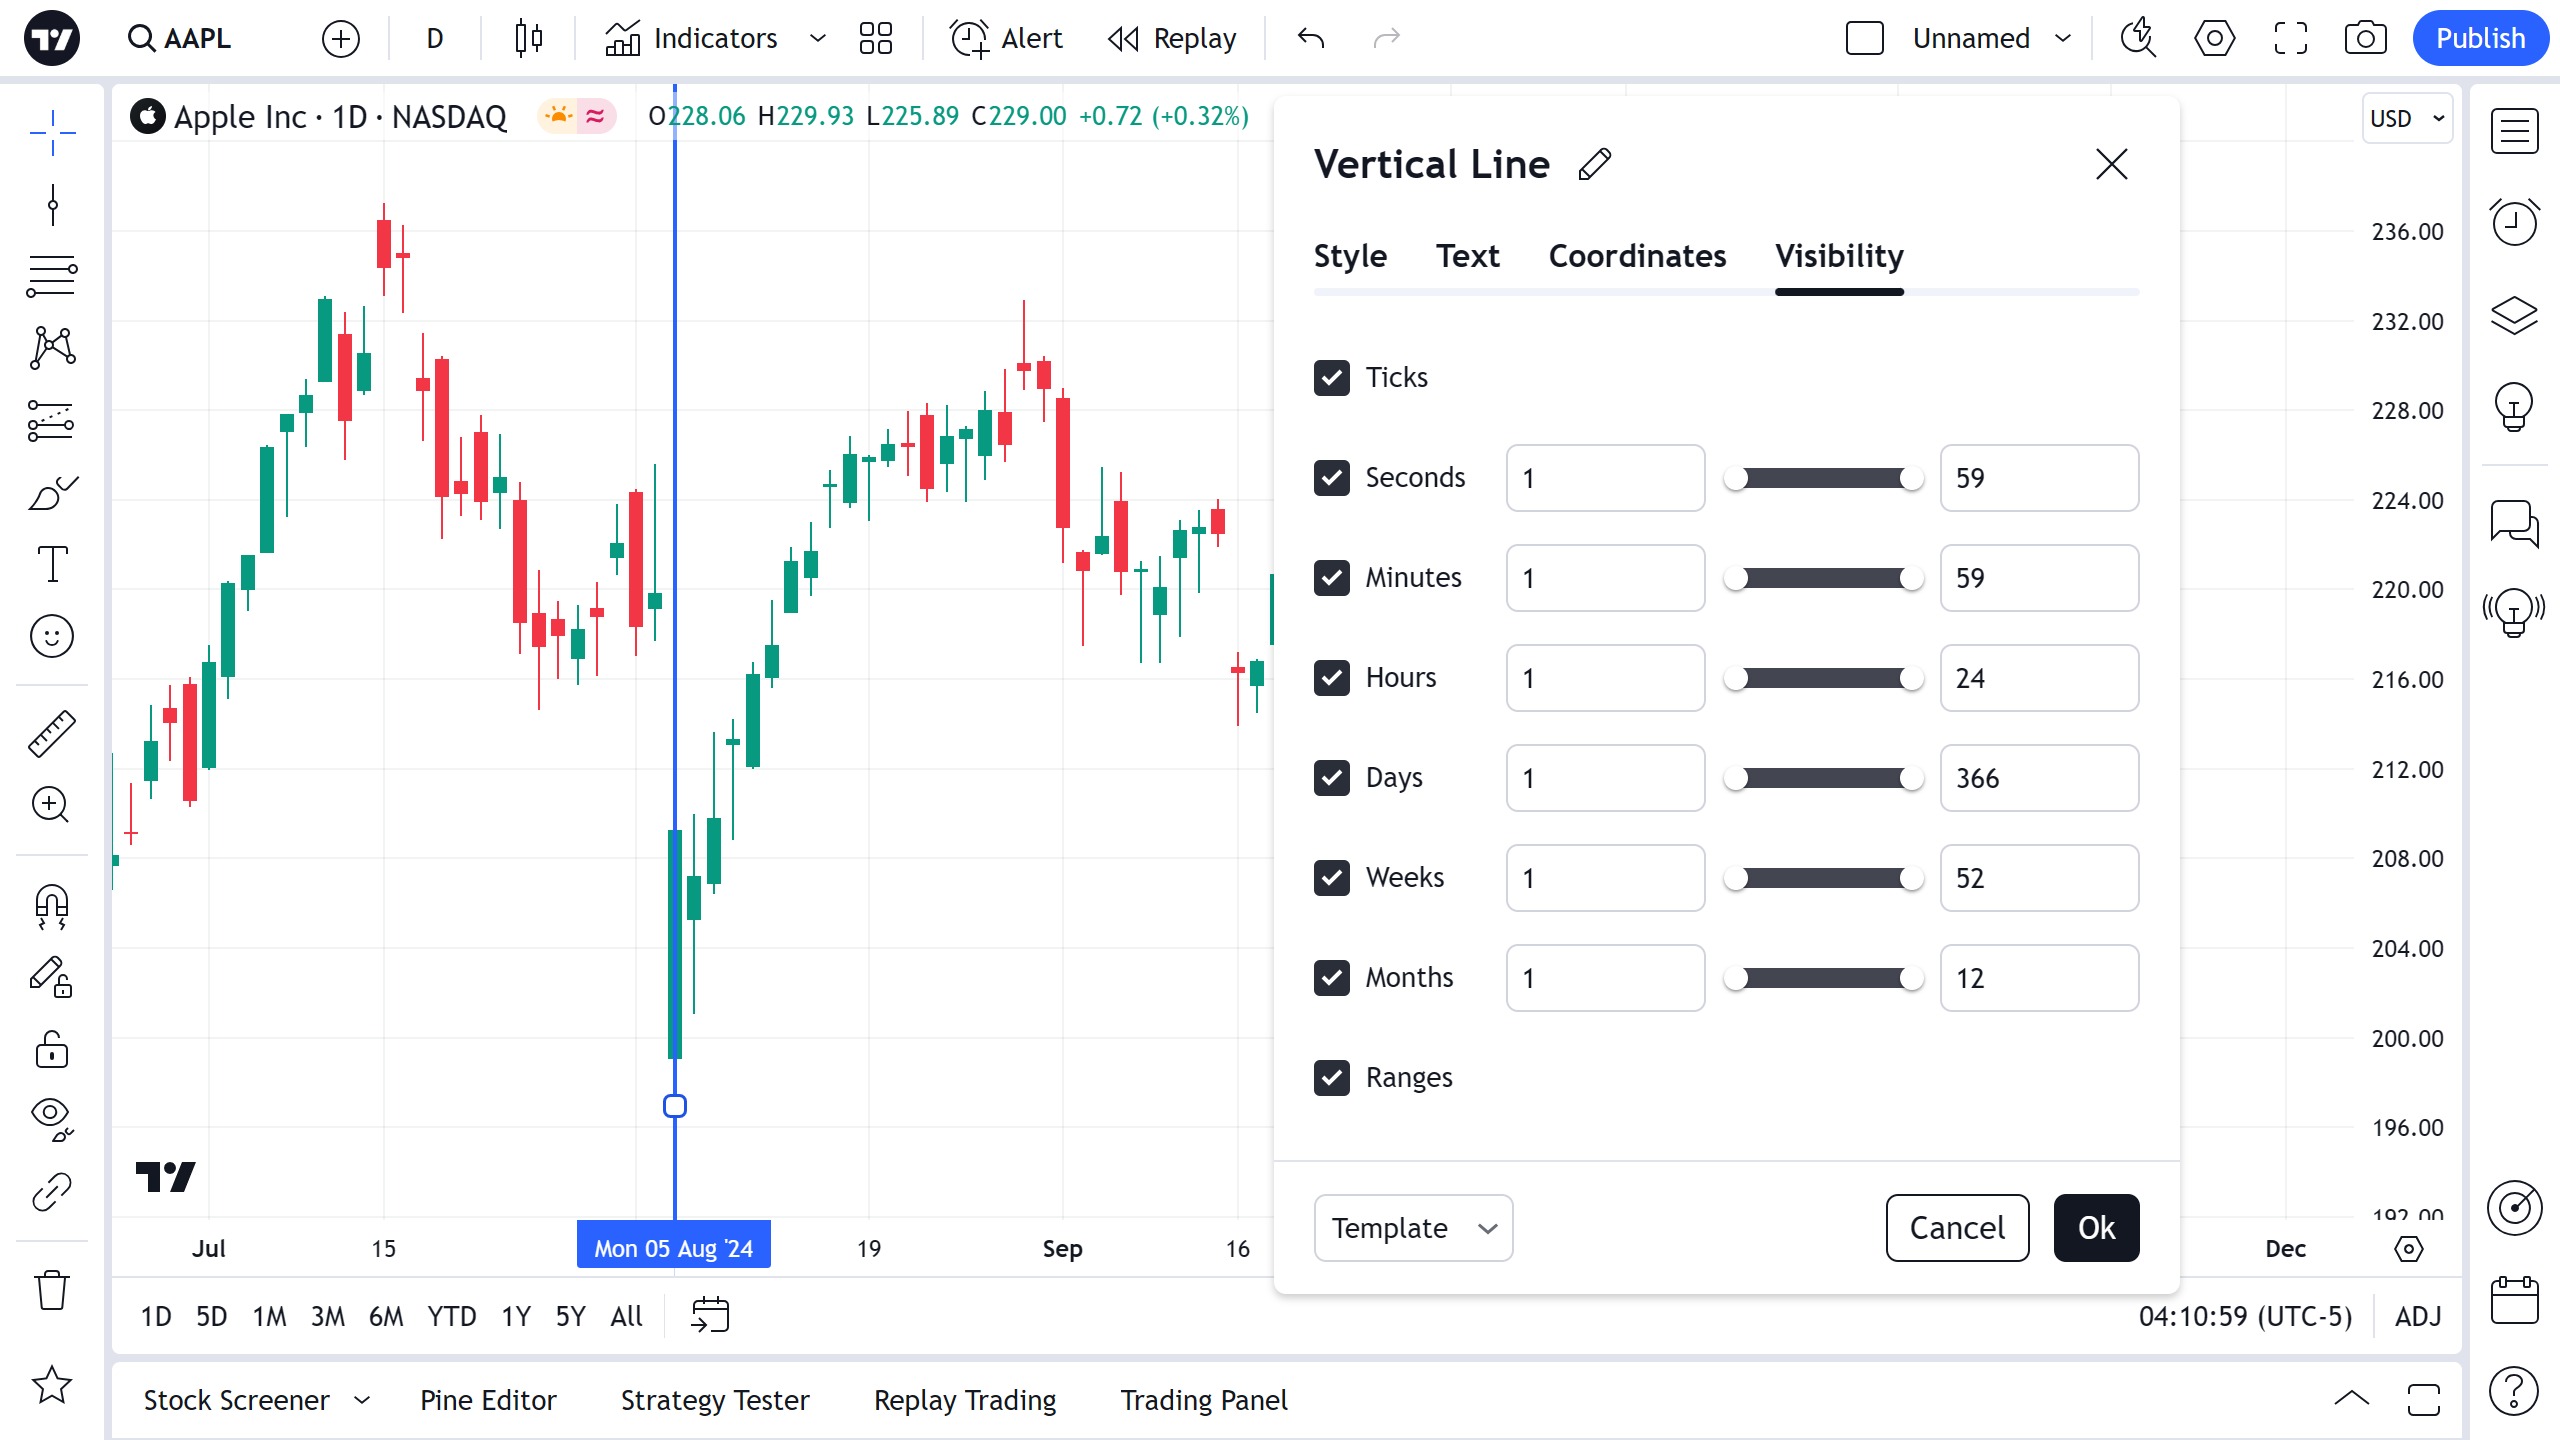Screen dimensions: 2560x1440
Task: Take a chart snapshot with camera icon
Action: [x=2365, y=39]
